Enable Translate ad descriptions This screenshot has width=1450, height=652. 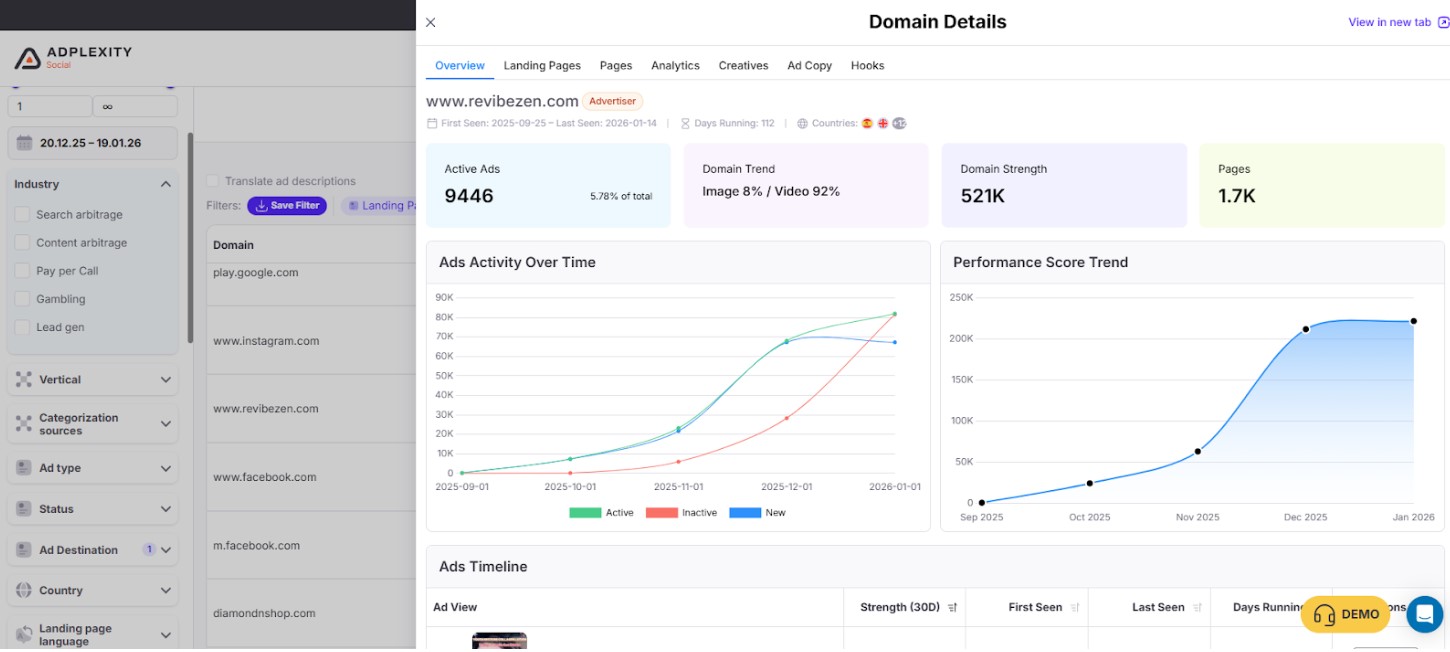pyautogui.click(x=213, y=180)
